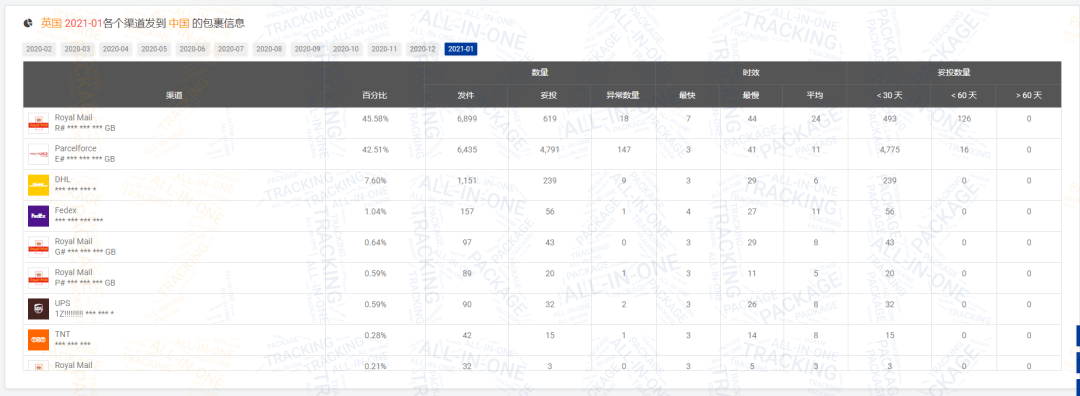Click the 0.28% percentage for TNT
The height and width of the screenshot is (396, 1080).
(375, 336)
